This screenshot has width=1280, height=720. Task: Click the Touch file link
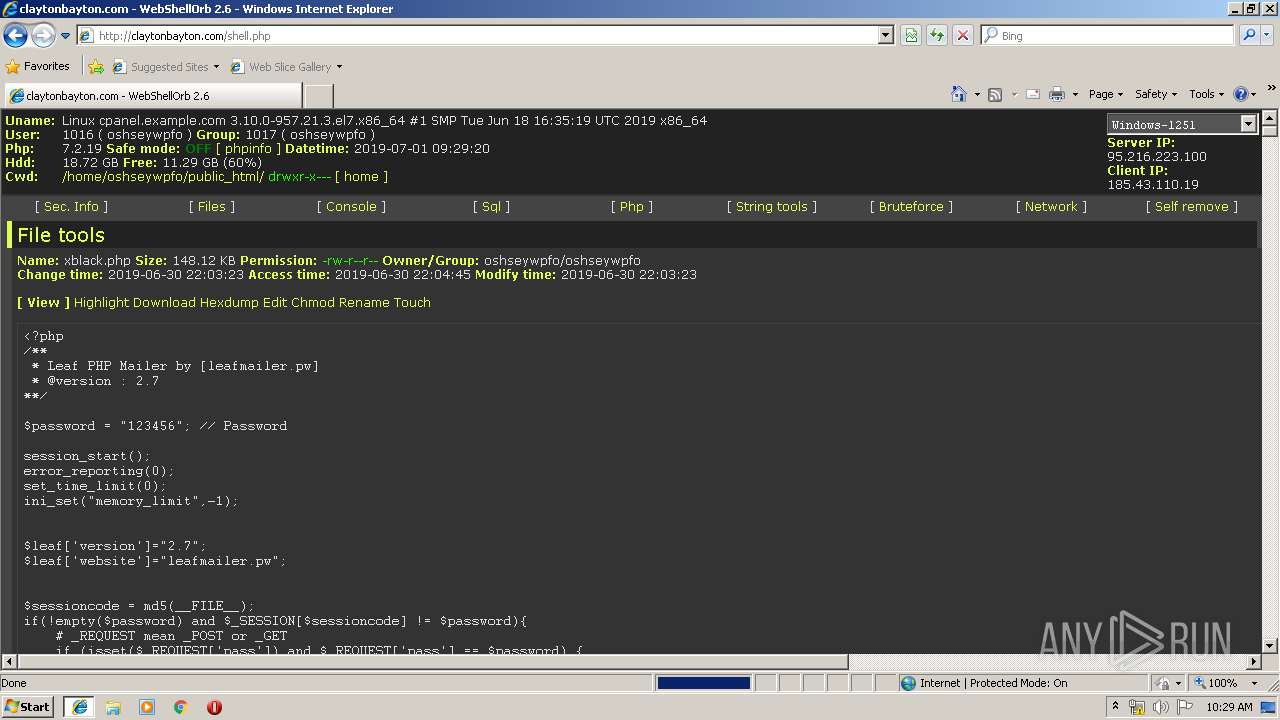(412, 302)
